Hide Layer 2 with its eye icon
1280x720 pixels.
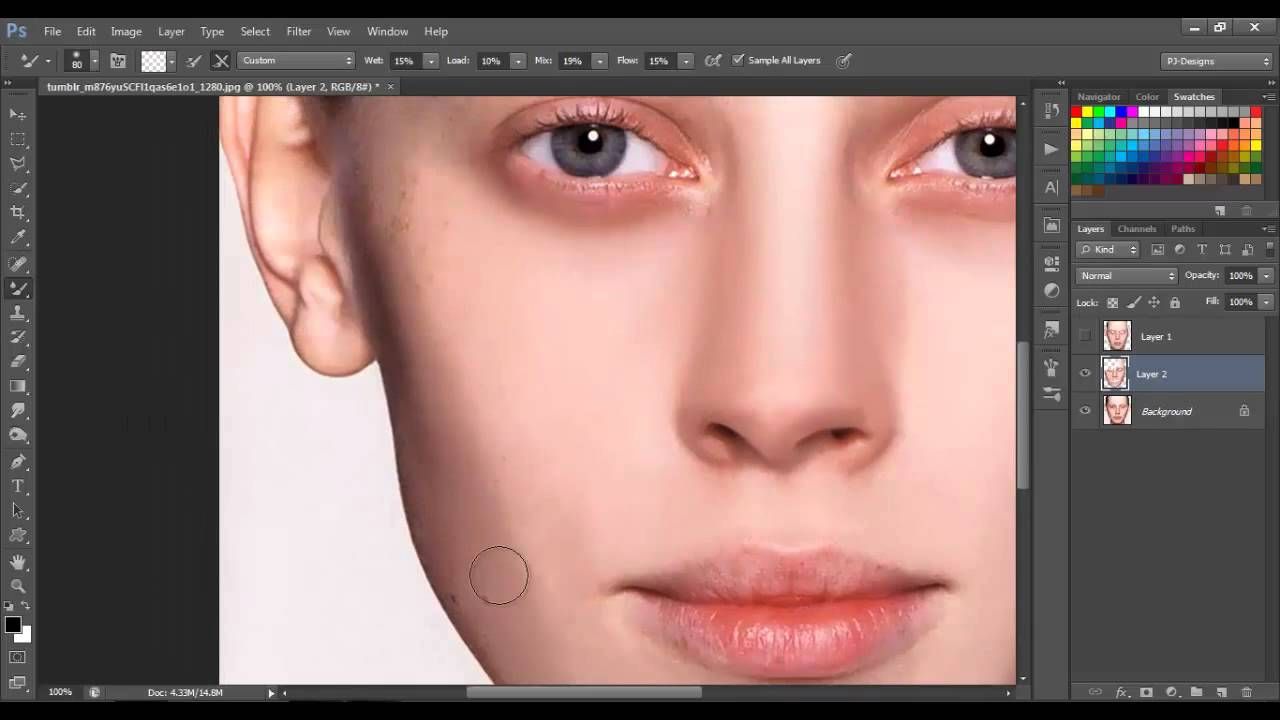coord(1085,374)
